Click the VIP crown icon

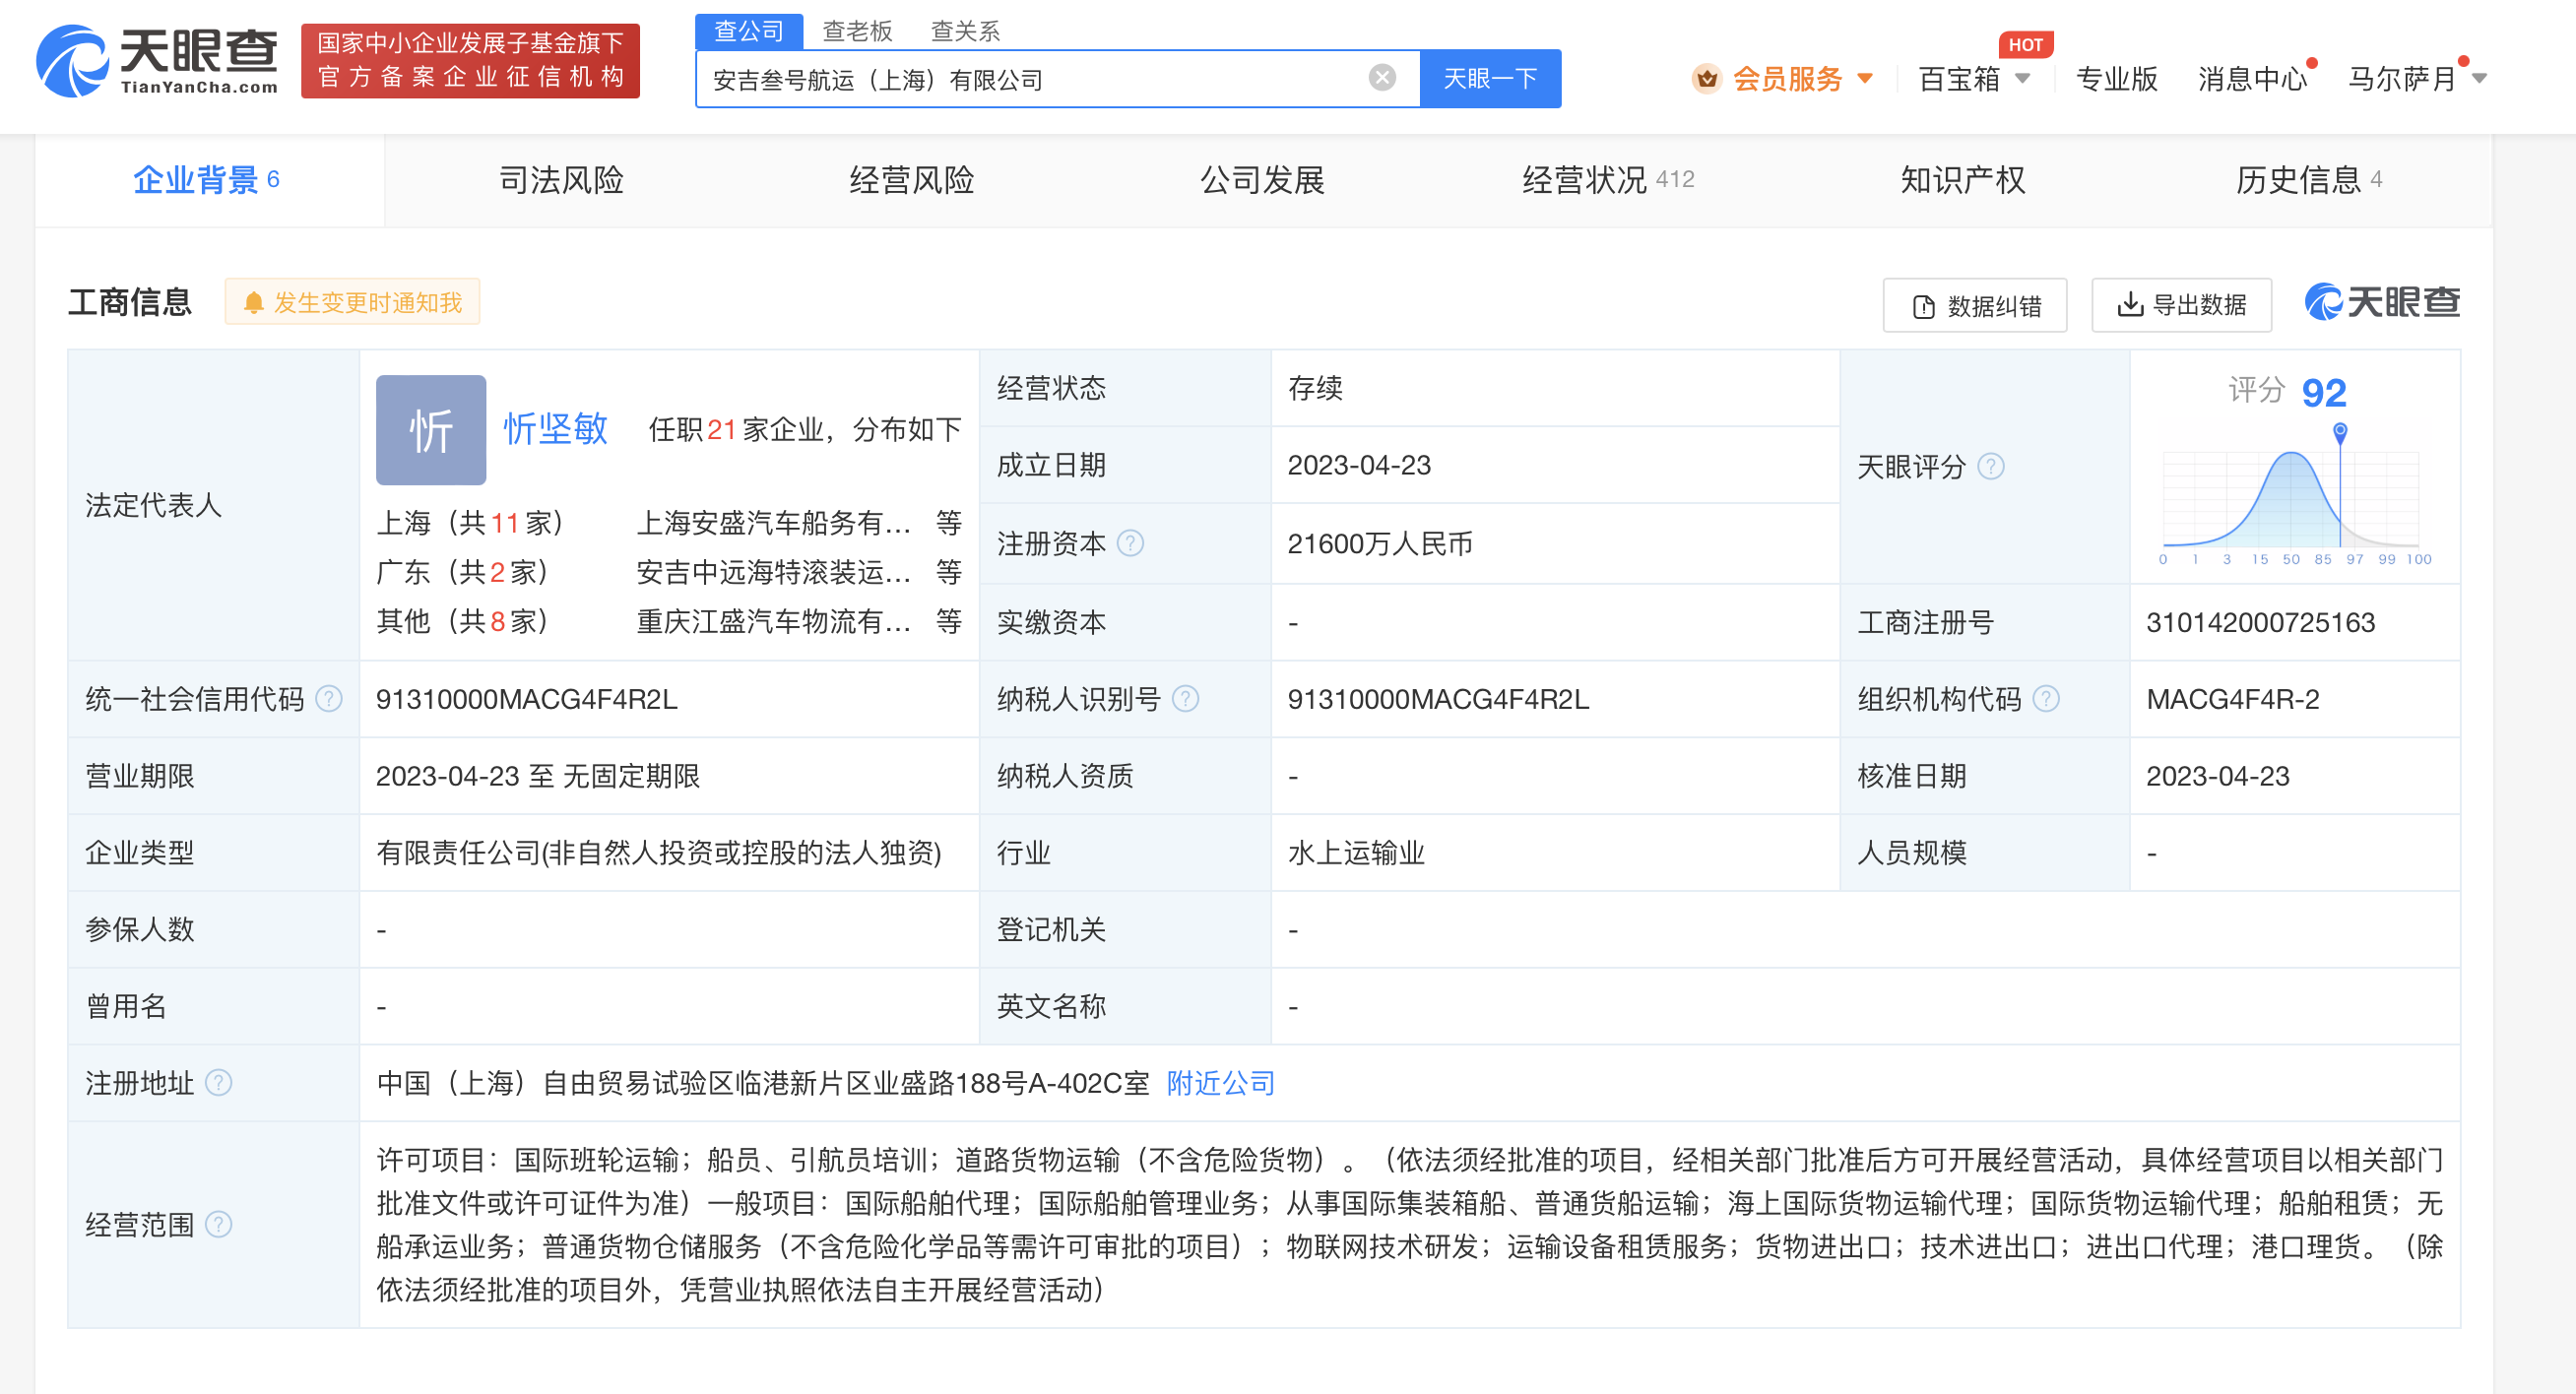[x=1706, y=78]
